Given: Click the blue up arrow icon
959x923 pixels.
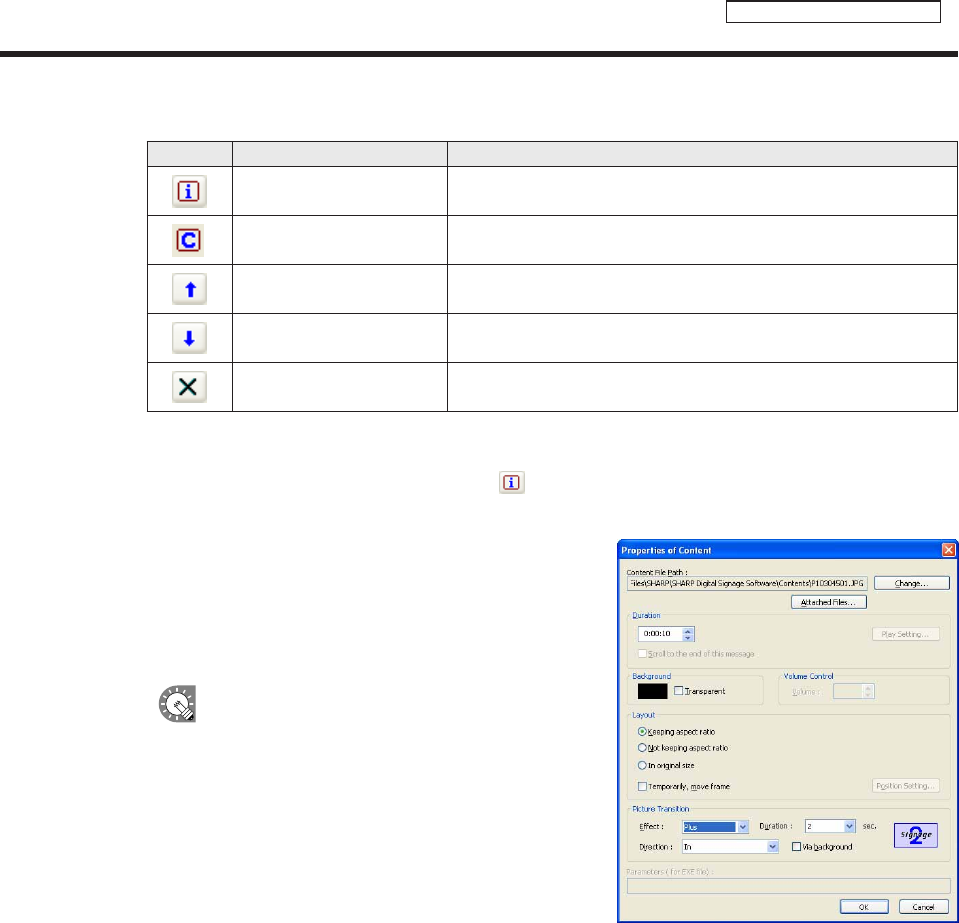Looking at the screenshot, I should click(189, 289).
